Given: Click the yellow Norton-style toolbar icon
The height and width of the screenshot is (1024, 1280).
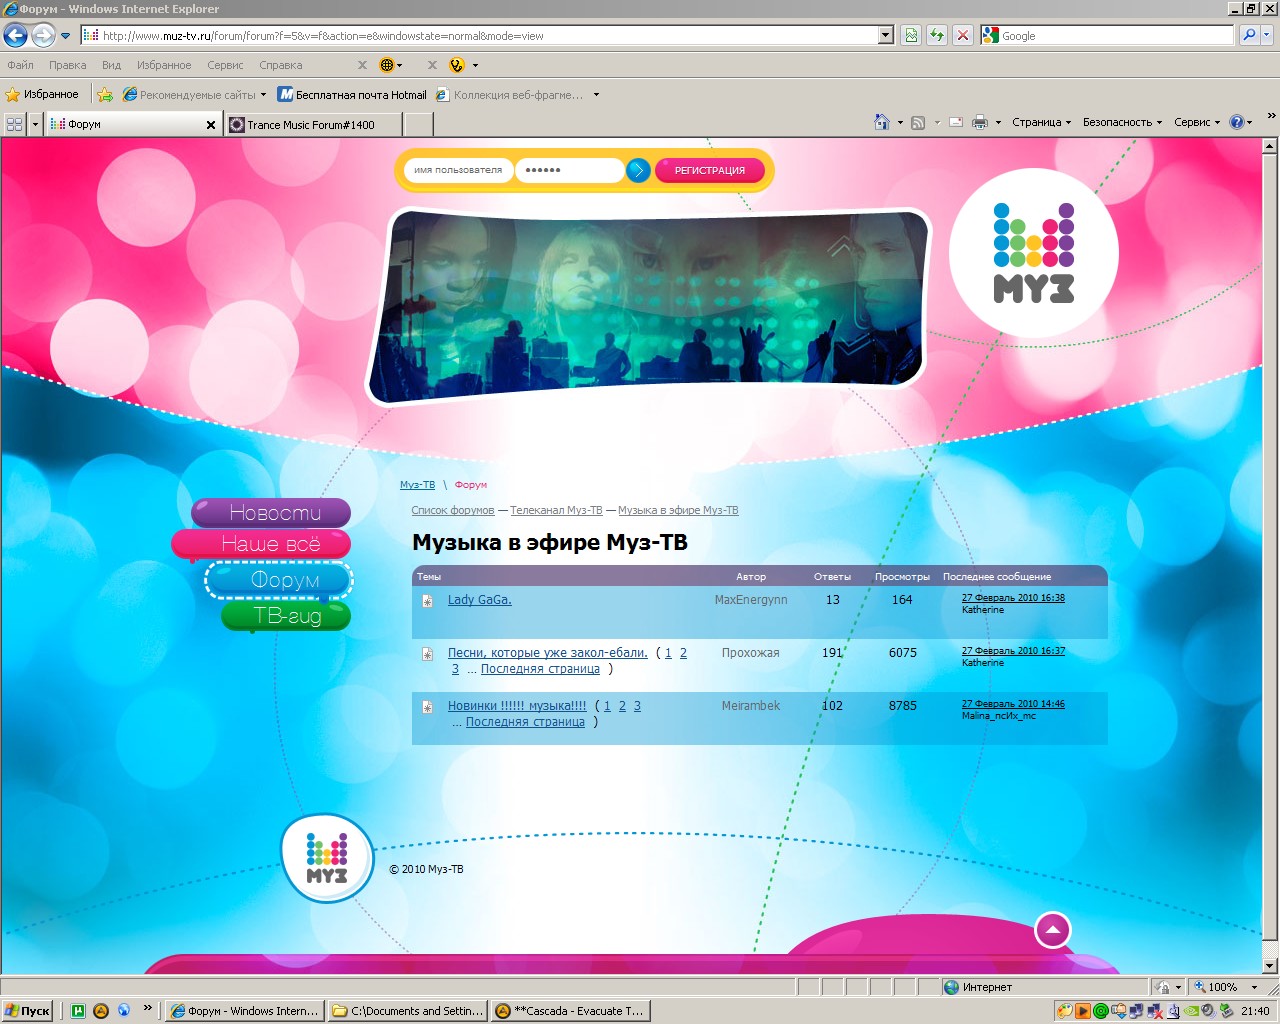Looking at the screenshot, I should coord(457,65).
